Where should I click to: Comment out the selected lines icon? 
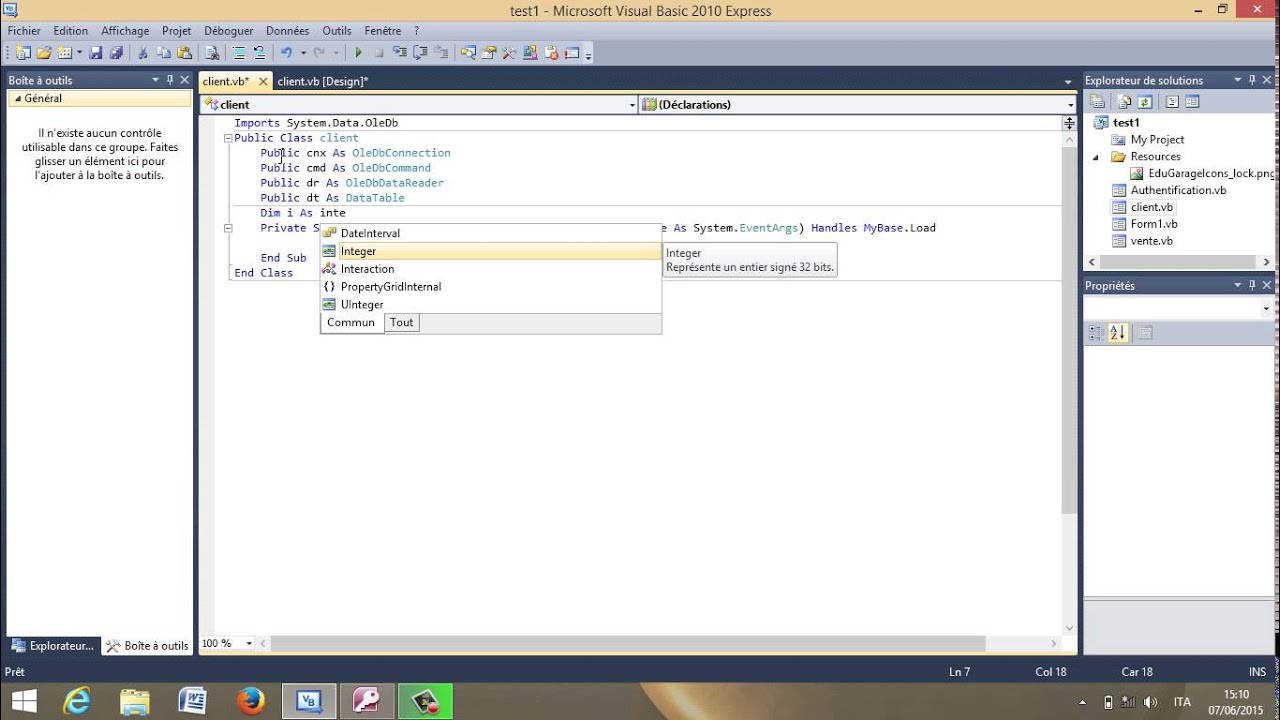point(239,53)
